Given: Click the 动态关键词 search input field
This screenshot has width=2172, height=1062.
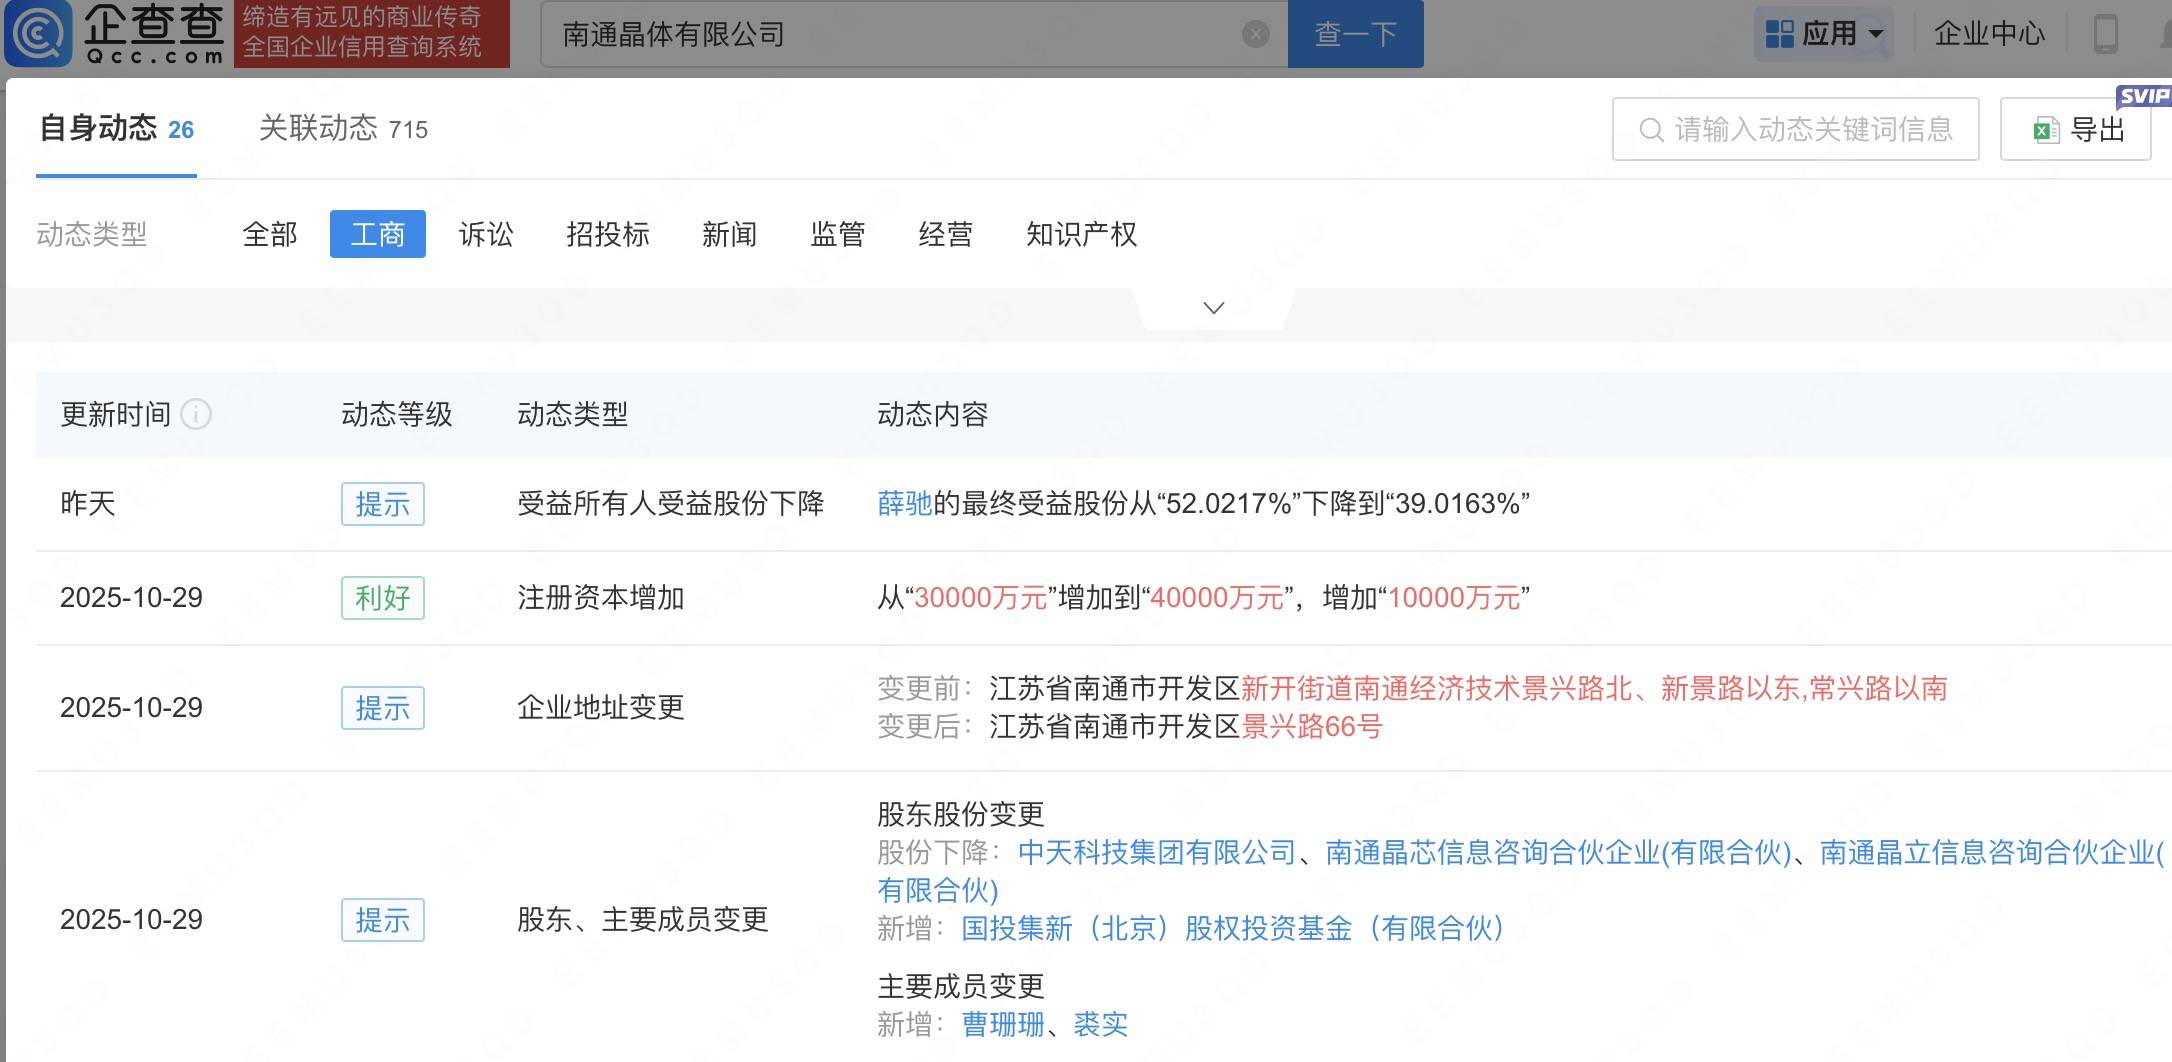Looking at the screenshot, I should pos(1811,130).
